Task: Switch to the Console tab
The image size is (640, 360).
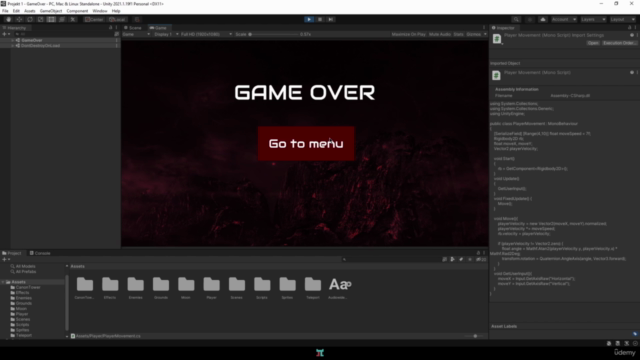Action: (40, 253)
